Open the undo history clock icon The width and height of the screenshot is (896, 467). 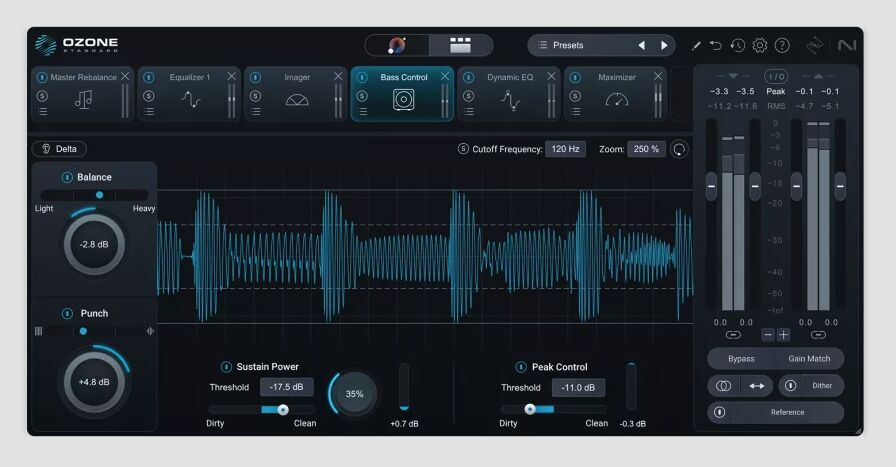click(737, 45)
